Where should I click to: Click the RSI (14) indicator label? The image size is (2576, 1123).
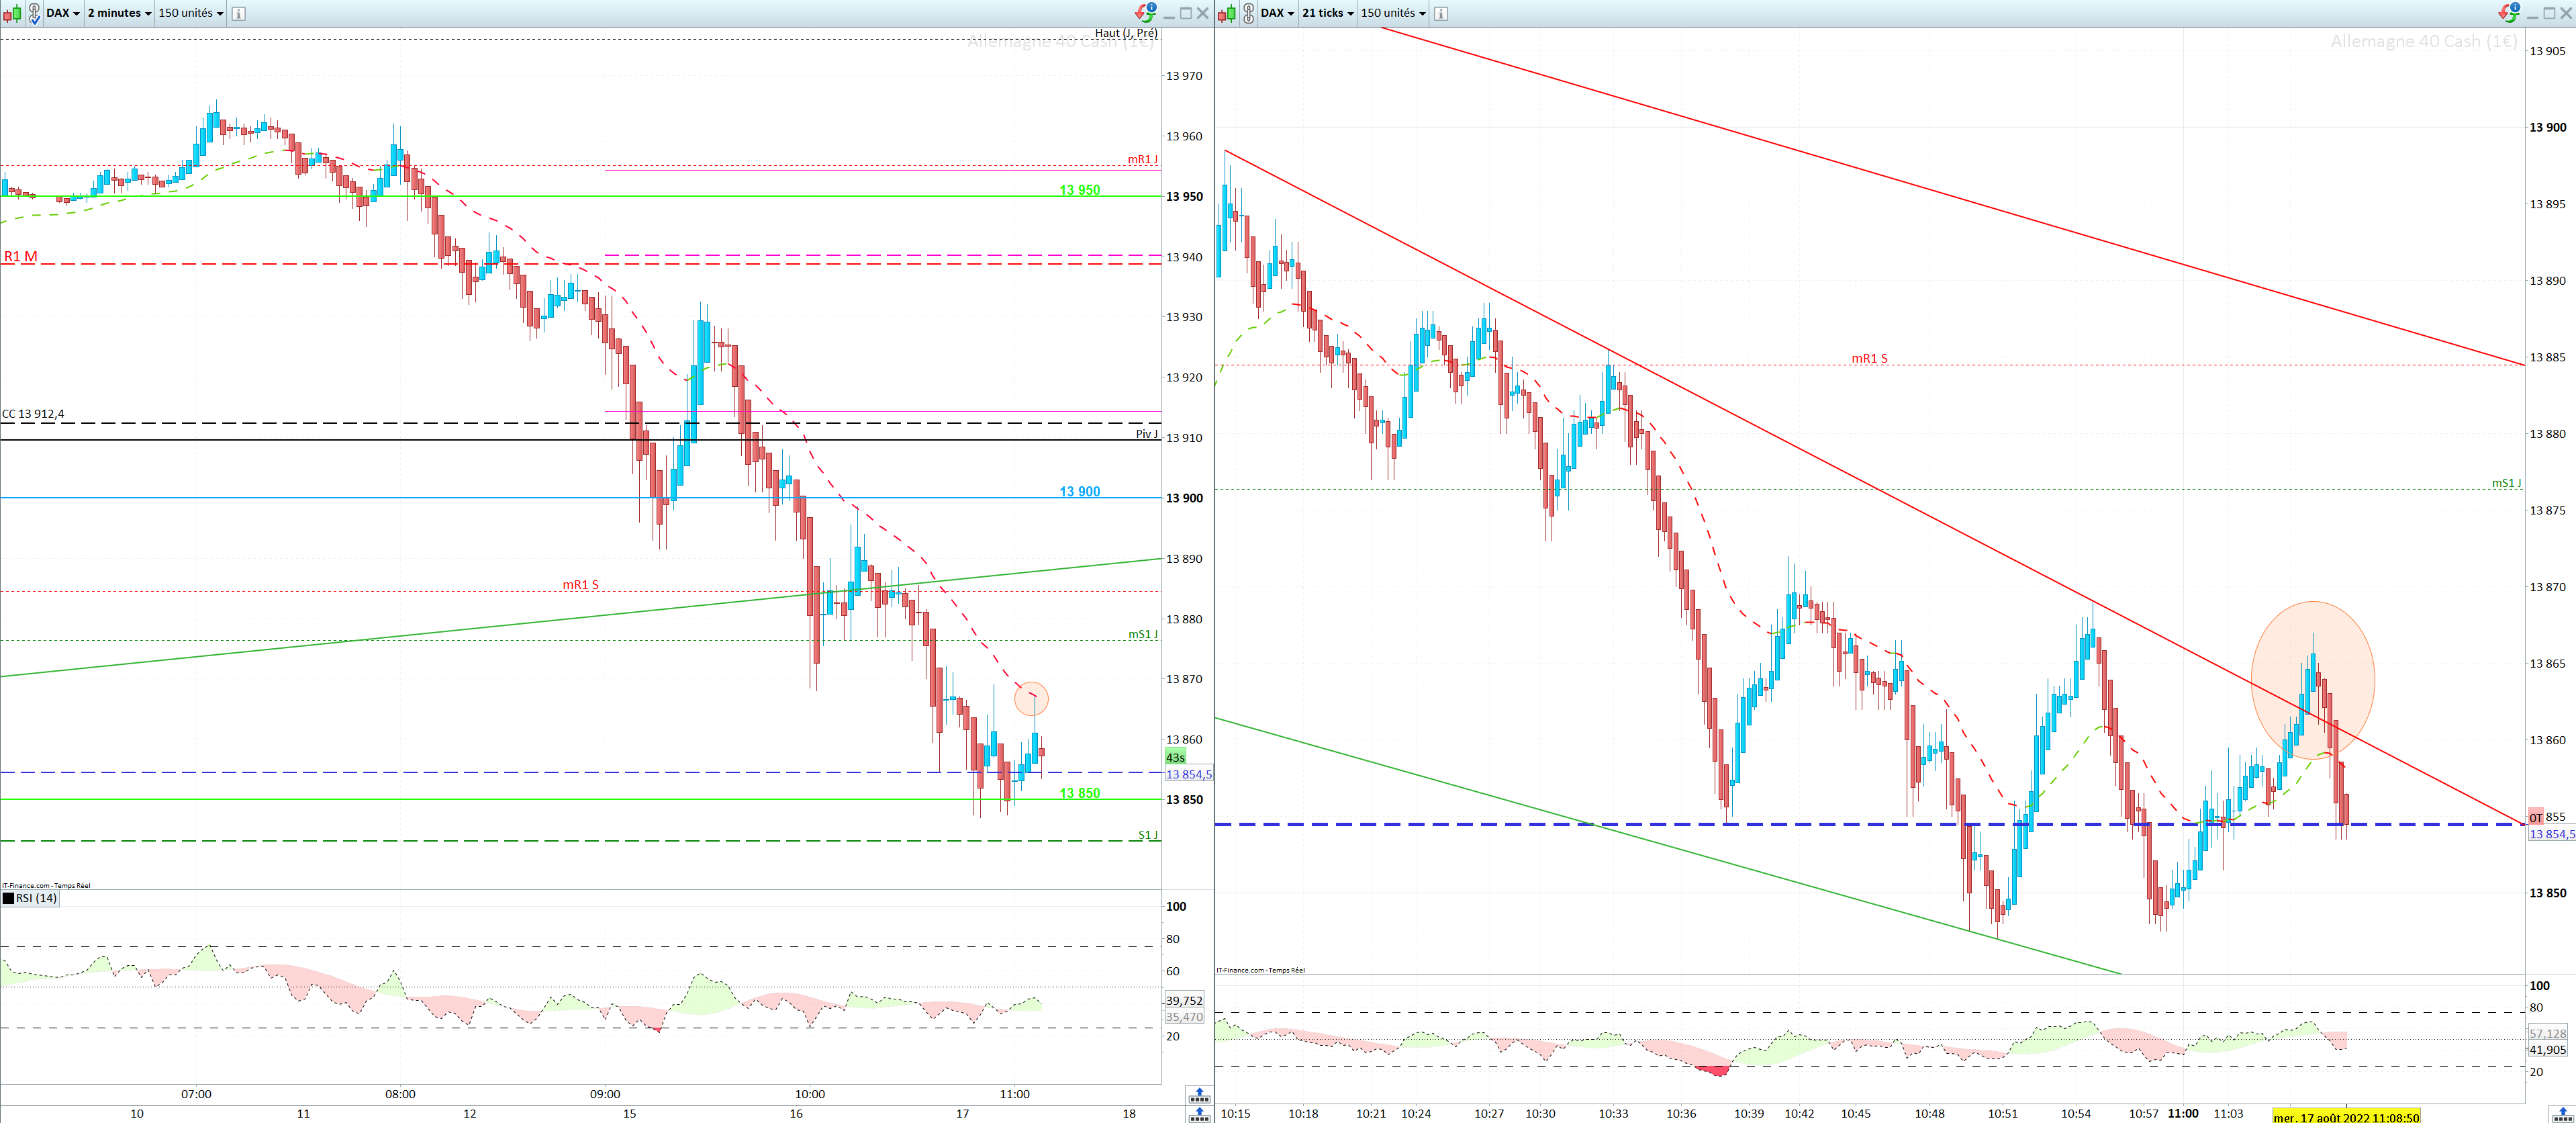click(36, 898)
